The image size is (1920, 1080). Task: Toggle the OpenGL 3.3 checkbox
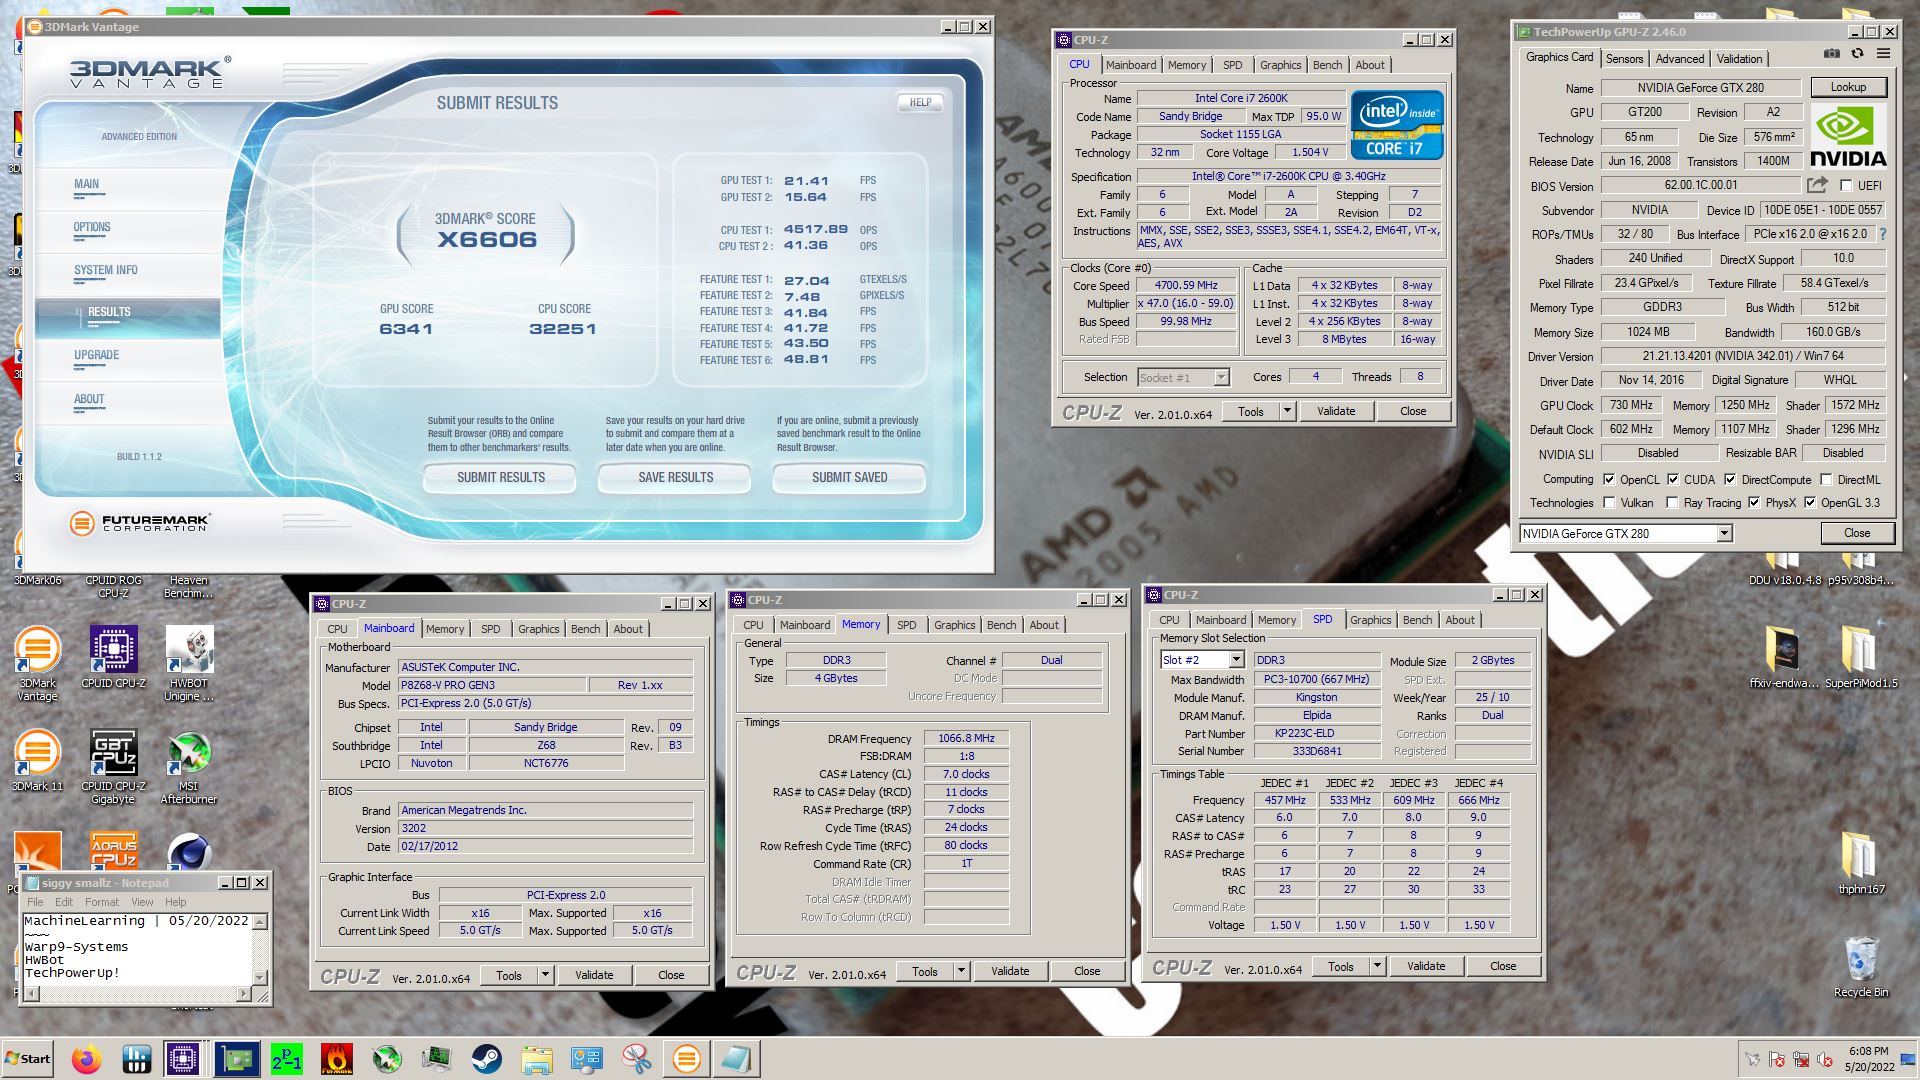point(1810,502)
